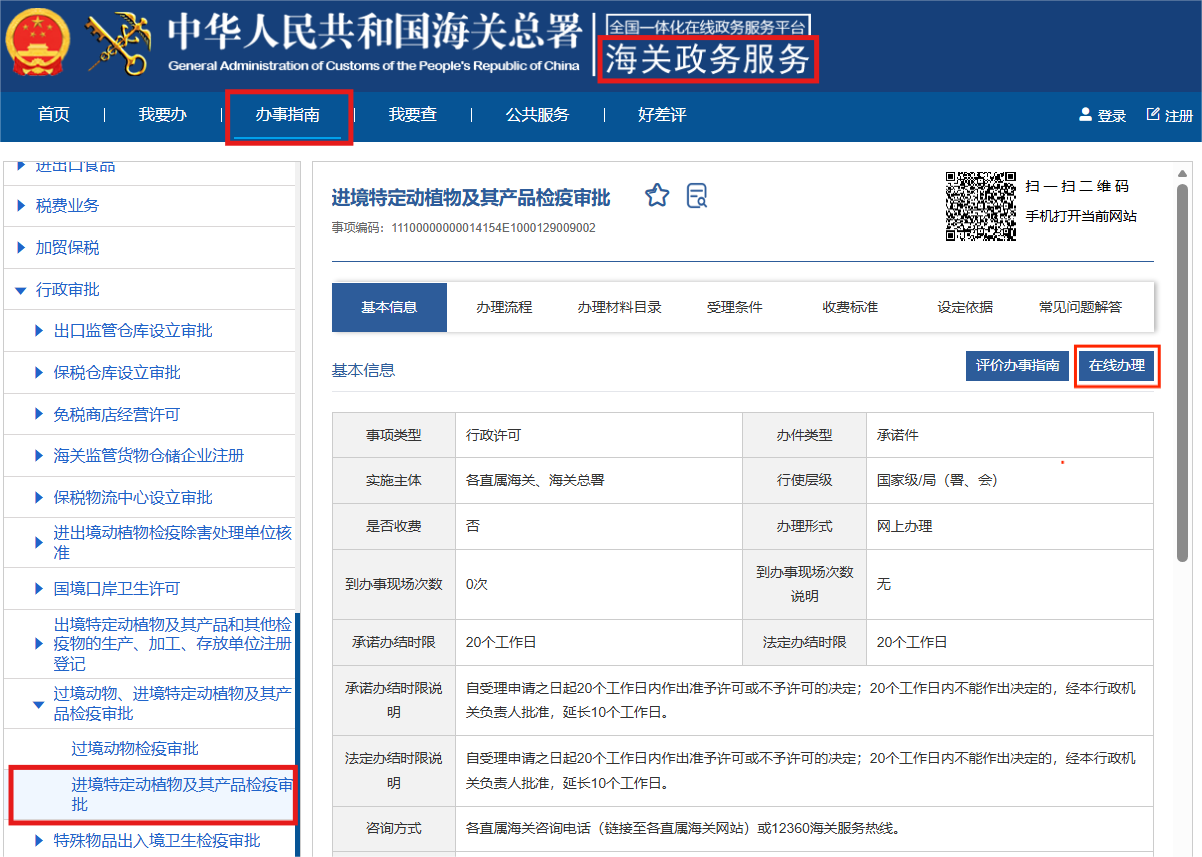1202x857 pixels.
Task: Click the customs key emblem logo
Action: (x=117, y=45)
